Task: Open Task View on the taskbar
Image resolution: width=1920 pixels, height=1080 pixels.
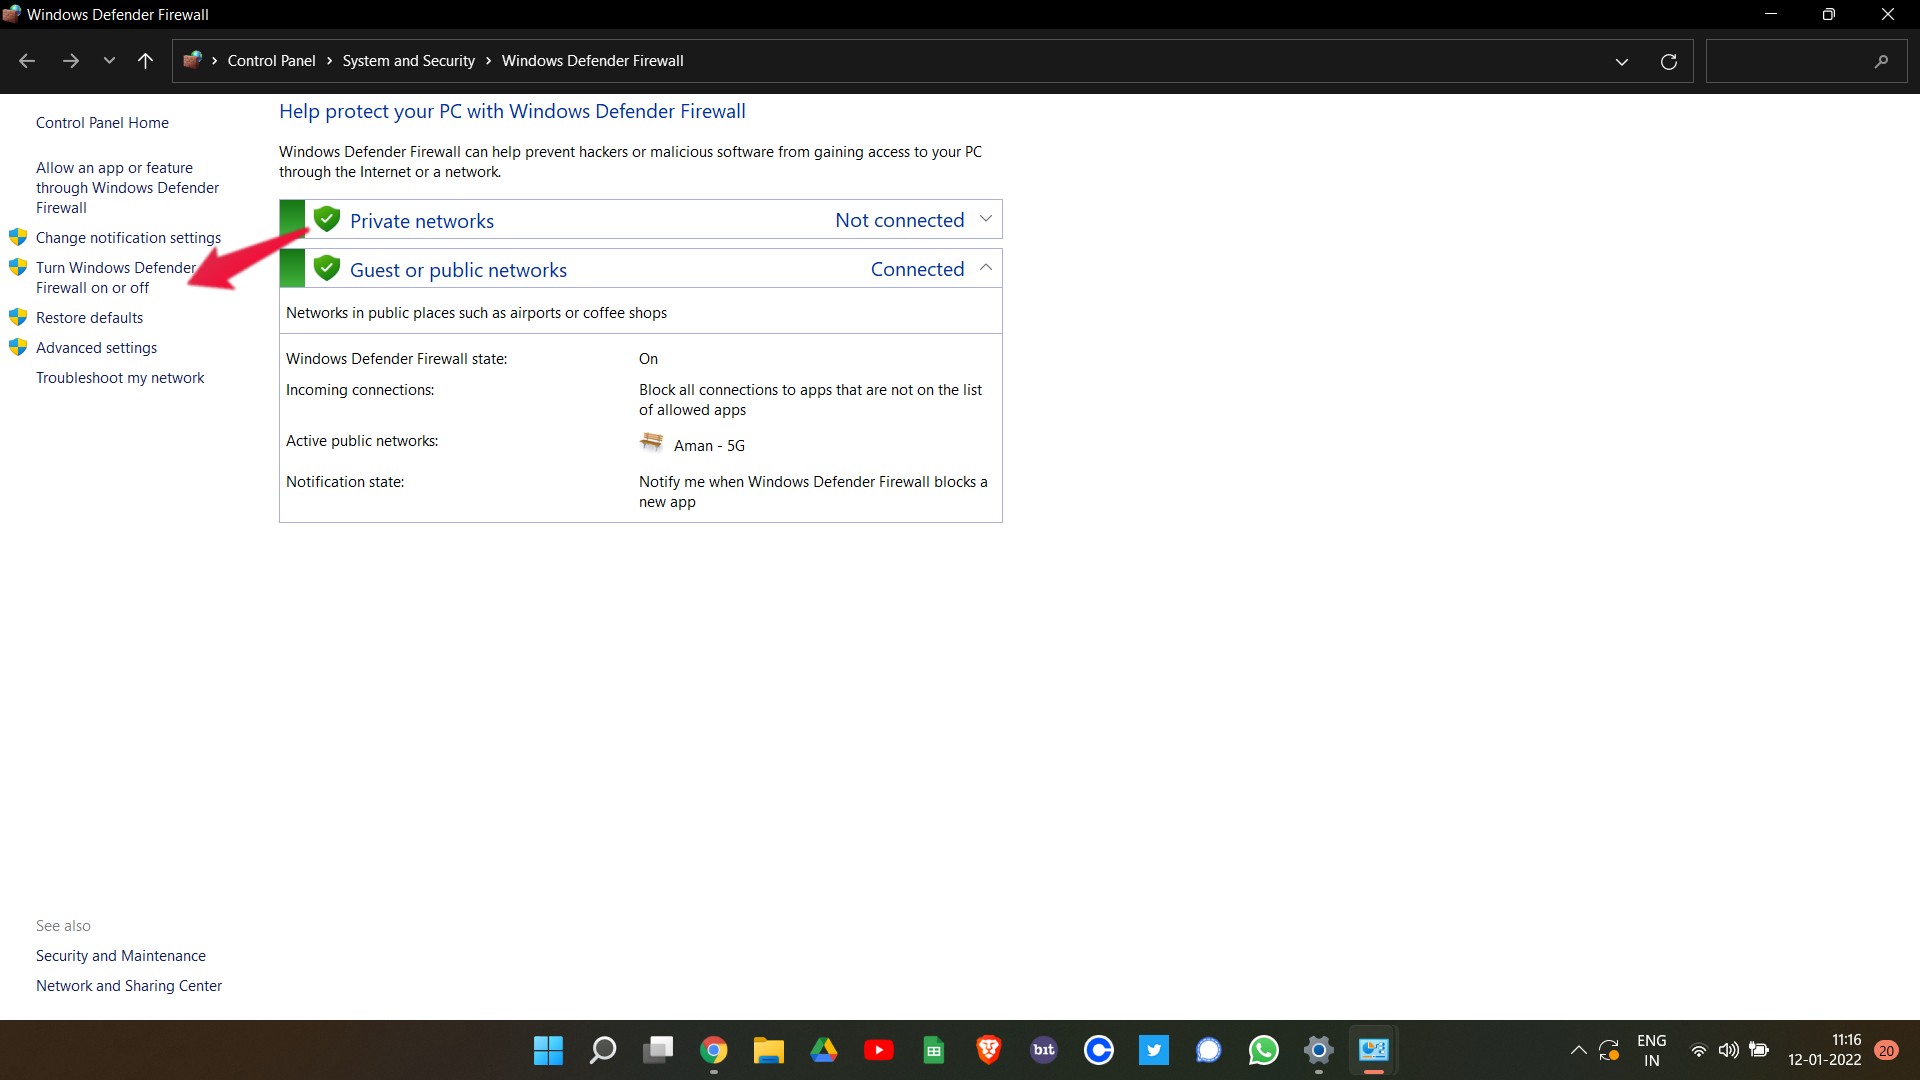Action: (x=658, y=1050)
